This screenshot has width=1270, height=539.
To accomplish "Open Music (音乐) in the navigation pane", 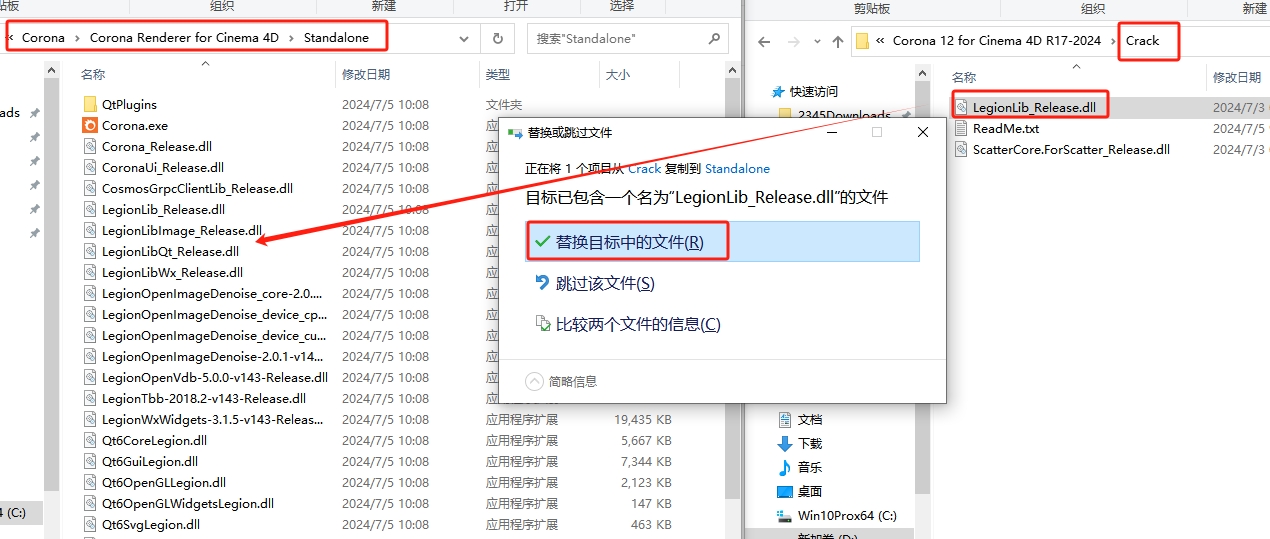I will pyautogui.click(x=809, y=468).
